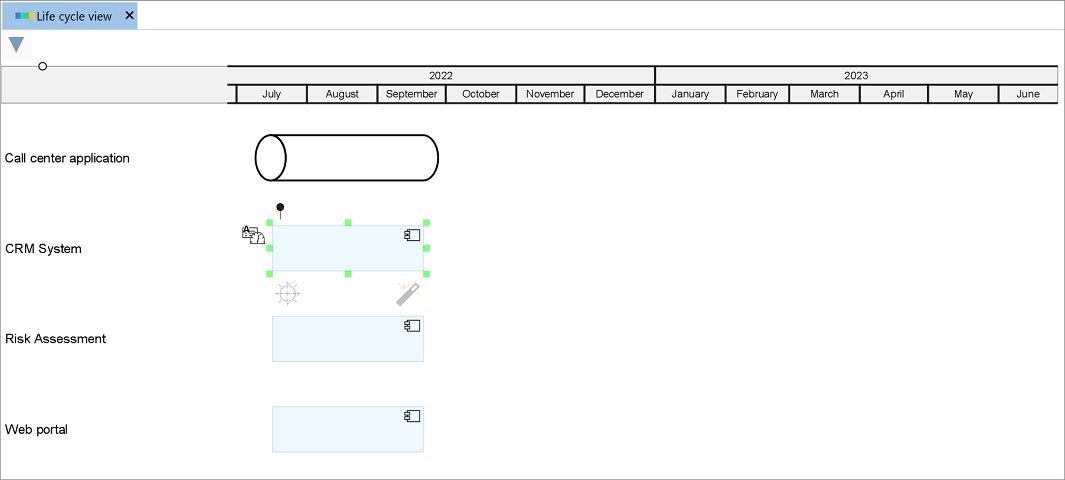Click the 2022 year header
1065x480 pixels.
441,75
